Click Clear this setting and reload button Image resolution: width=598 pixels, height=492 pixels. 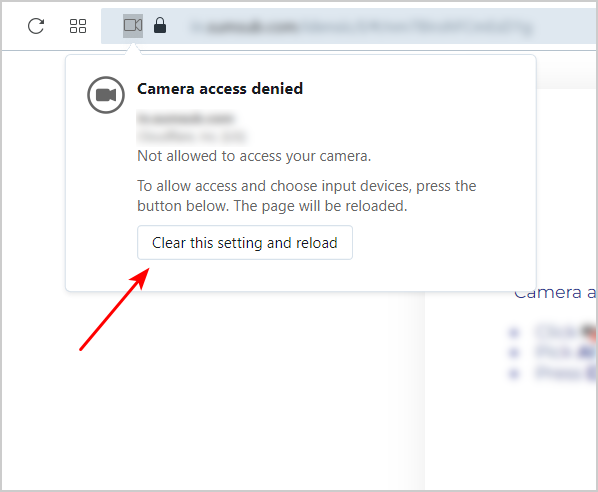(x=245, y=243)
